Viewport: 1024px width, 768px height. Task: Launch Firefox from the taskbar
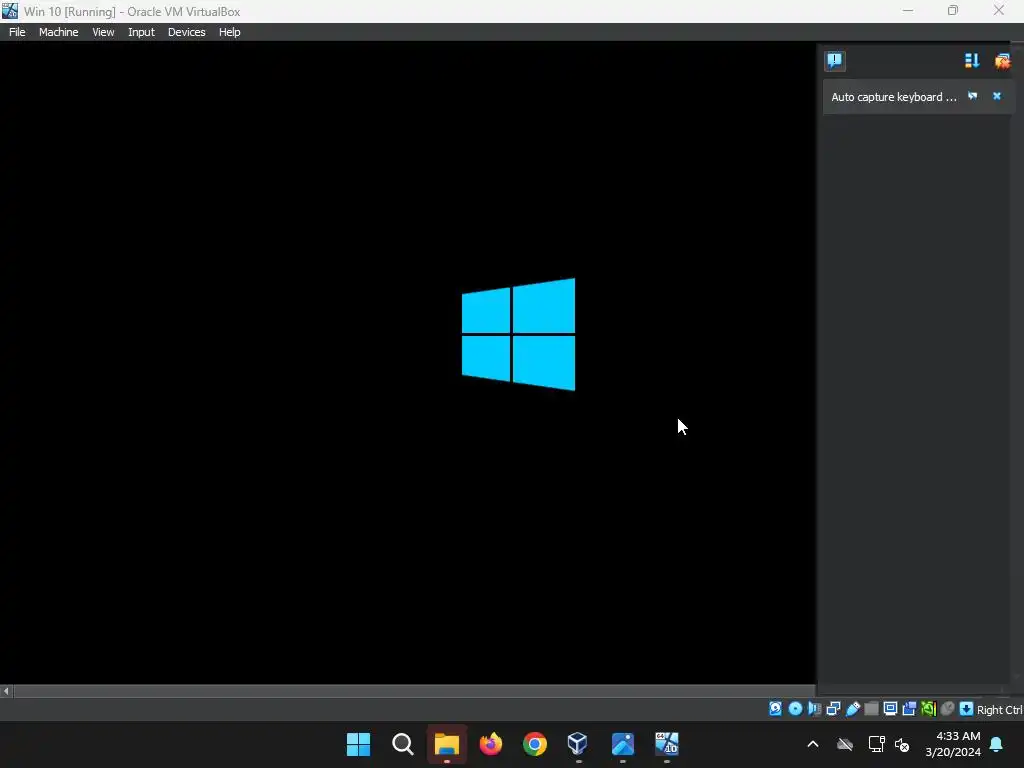(491, 744)
